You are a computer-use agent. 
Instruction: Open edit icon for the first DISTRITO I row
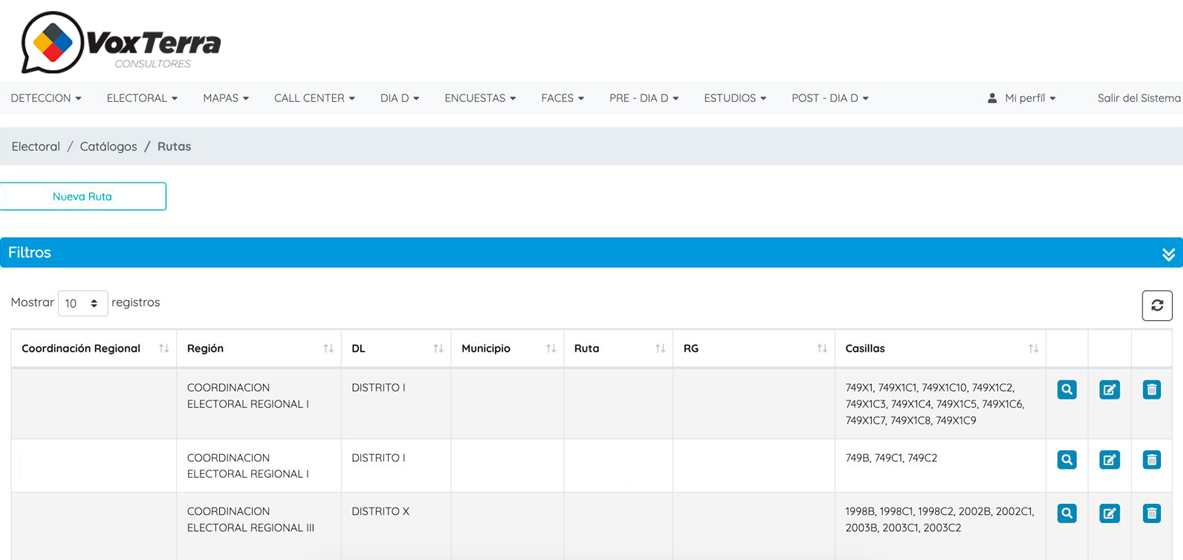tap(1109, 389)
